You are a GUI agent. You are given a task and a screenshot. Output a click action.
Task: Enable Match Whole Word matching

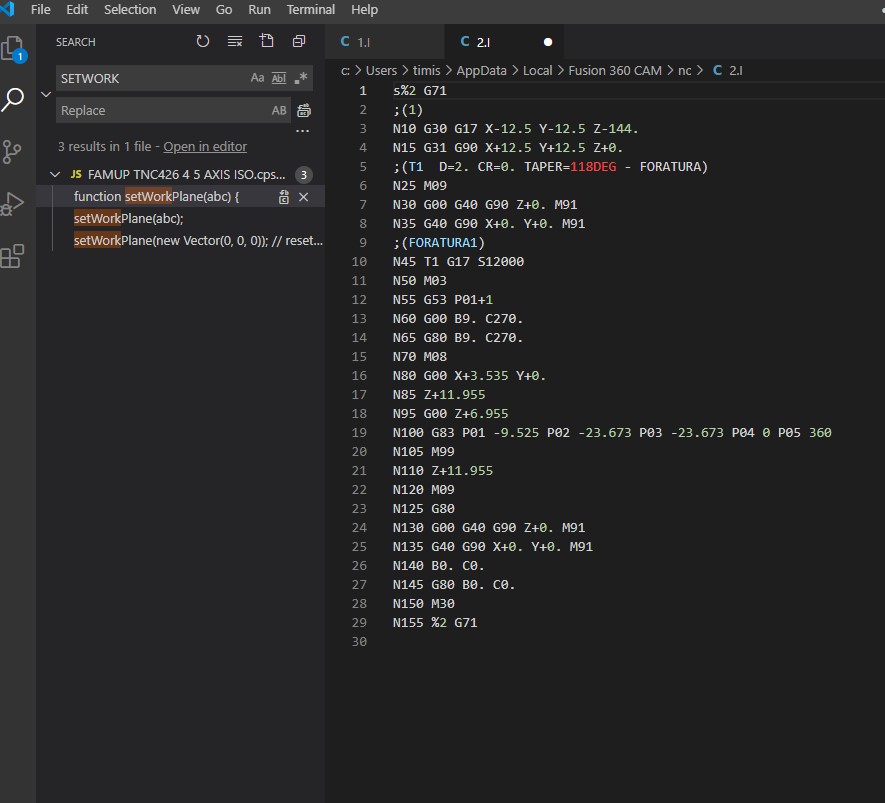(278, 78)
